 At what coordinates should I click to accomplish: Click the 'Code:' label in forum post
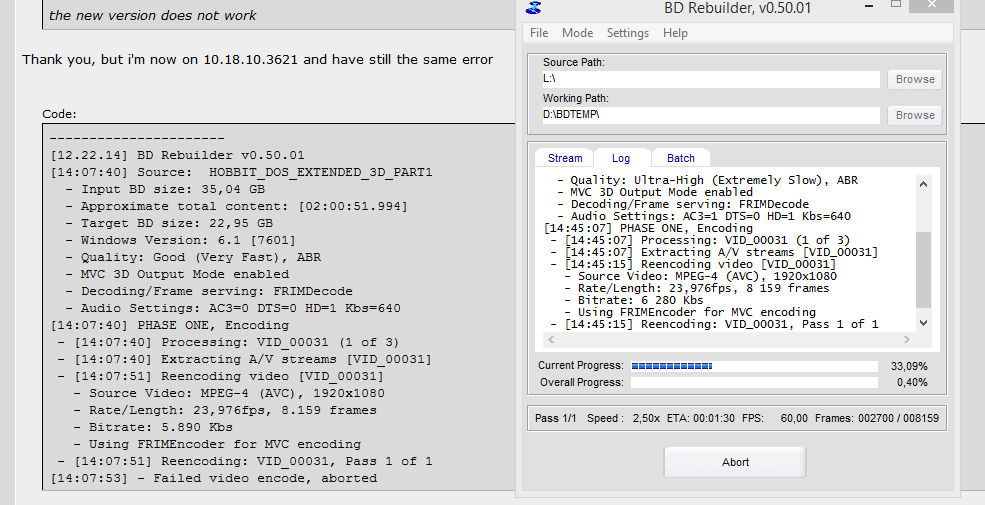pos(59,114)
